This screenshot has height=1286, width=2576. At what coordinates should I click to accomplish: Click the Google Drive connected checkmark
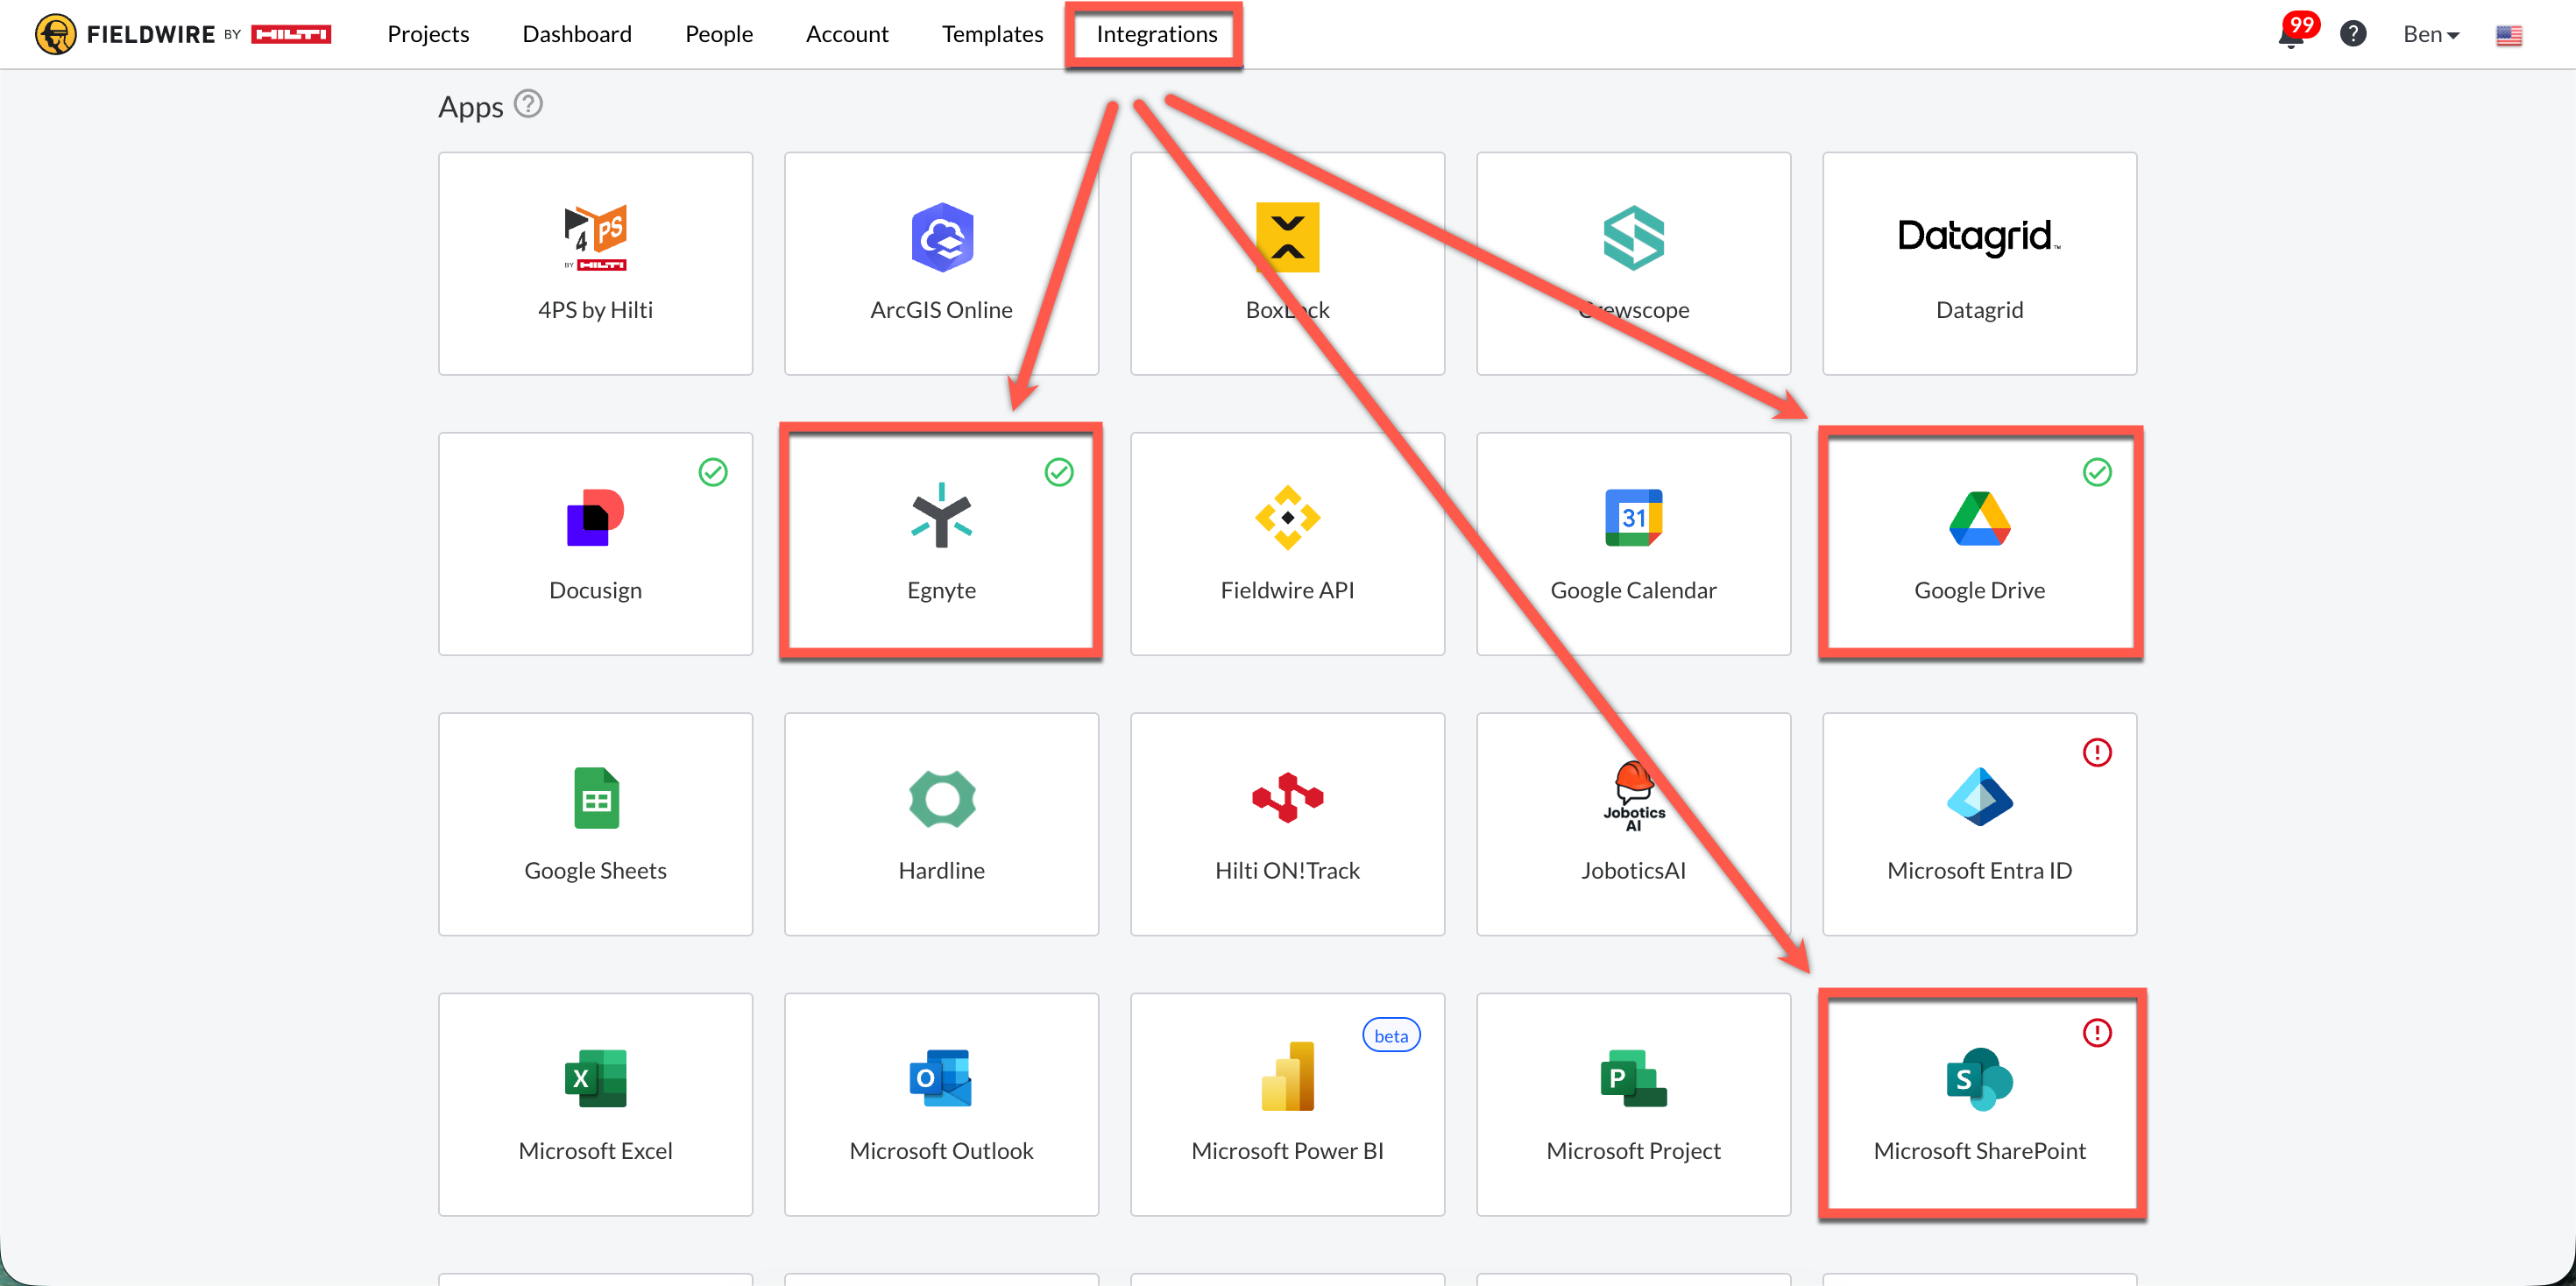(2096, 472)
